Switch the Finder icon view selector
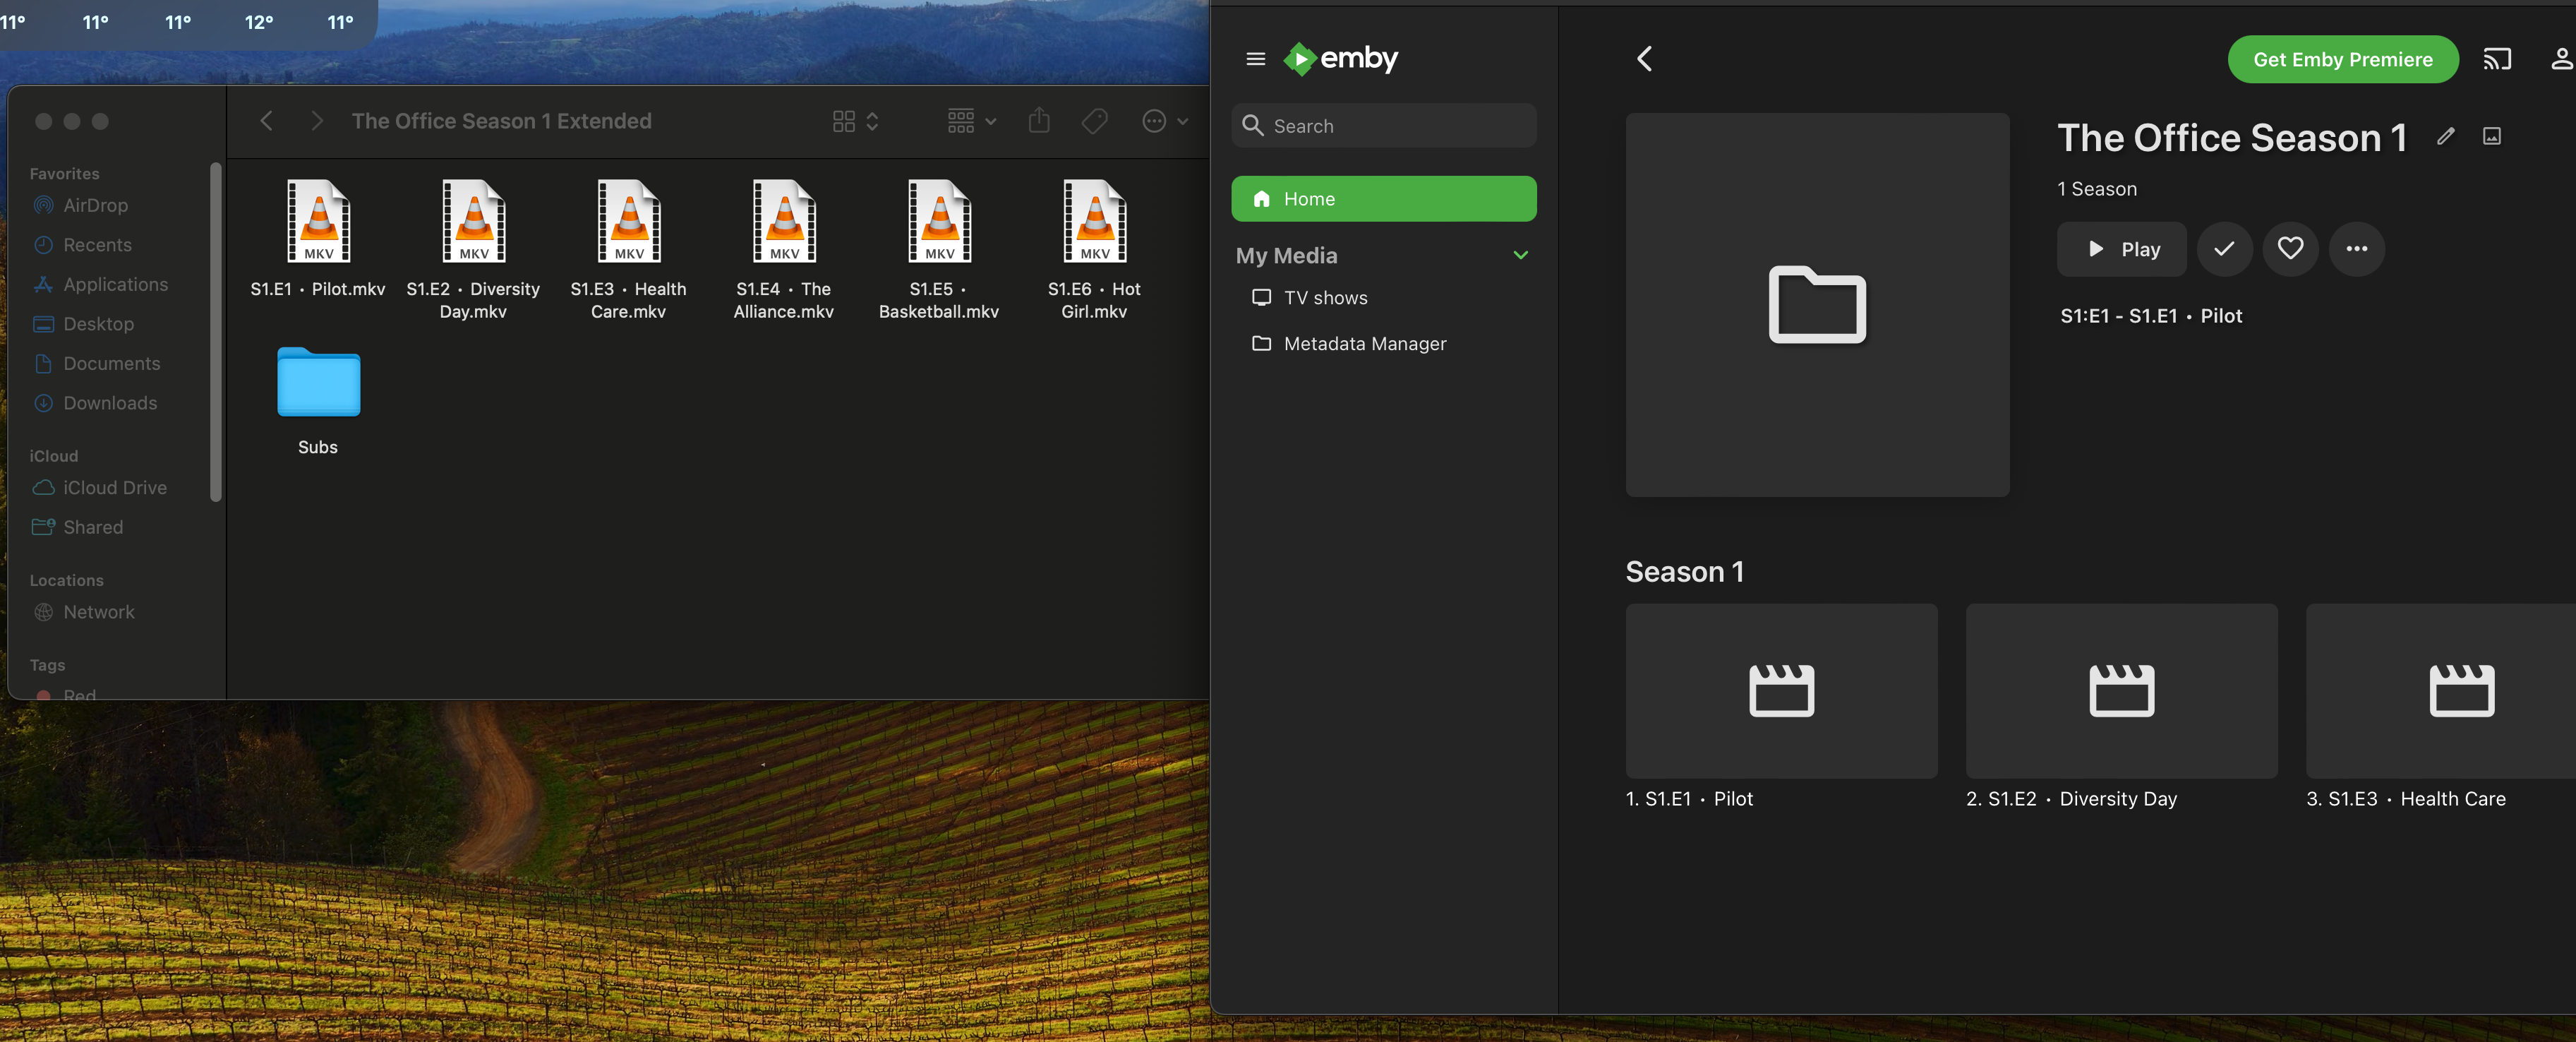2576x1042 pixels. click(855, 121)
